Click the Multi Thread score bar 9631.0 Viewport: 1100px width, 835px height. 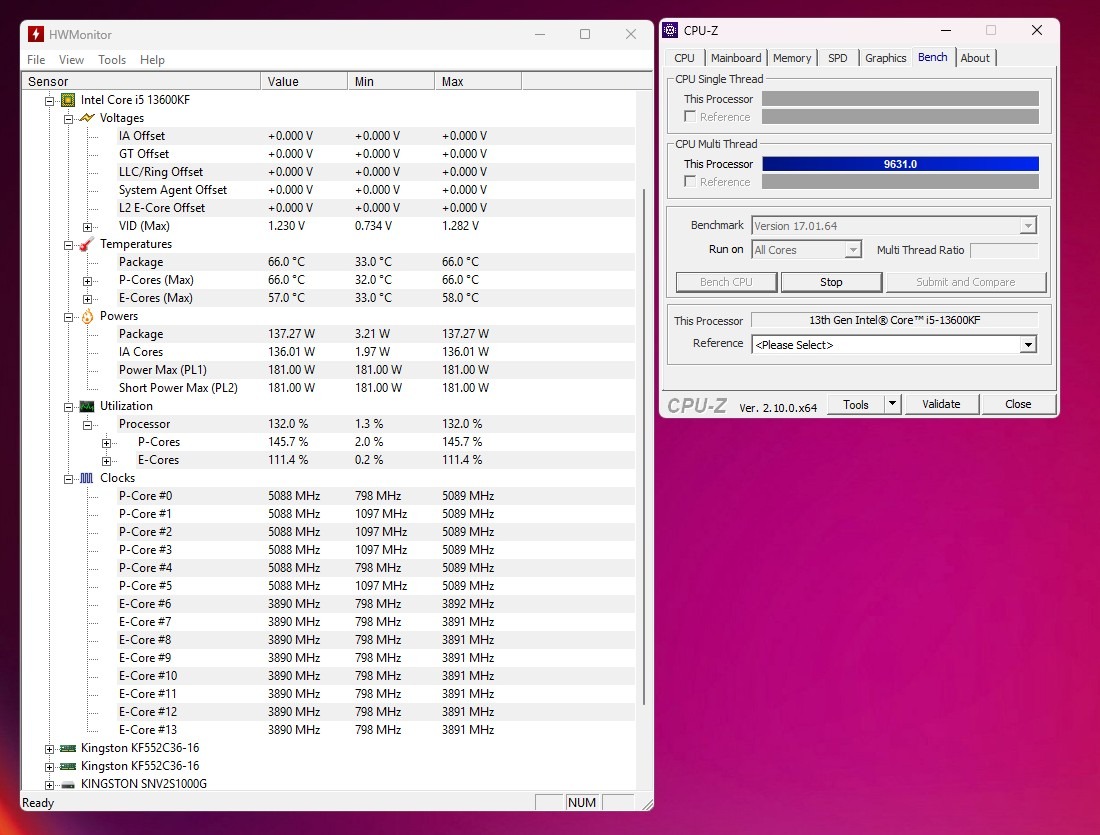[x=900, y=163]
